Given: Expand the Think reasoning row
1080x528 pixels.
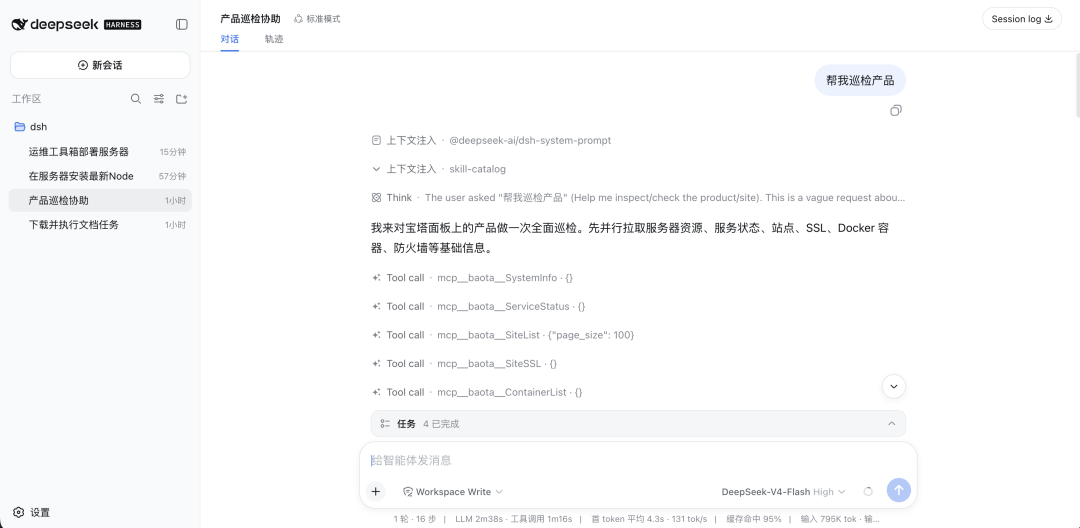Looking at the screenshot, I should click(x=638, y=198).
